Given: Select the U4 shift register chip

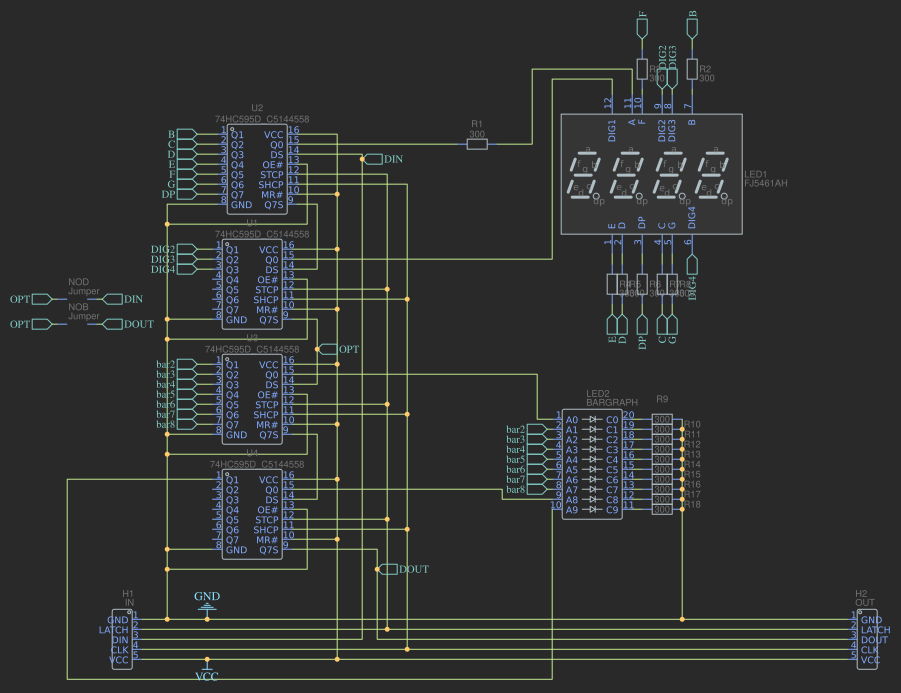Looking at the screenshot, I should [252, 514].
